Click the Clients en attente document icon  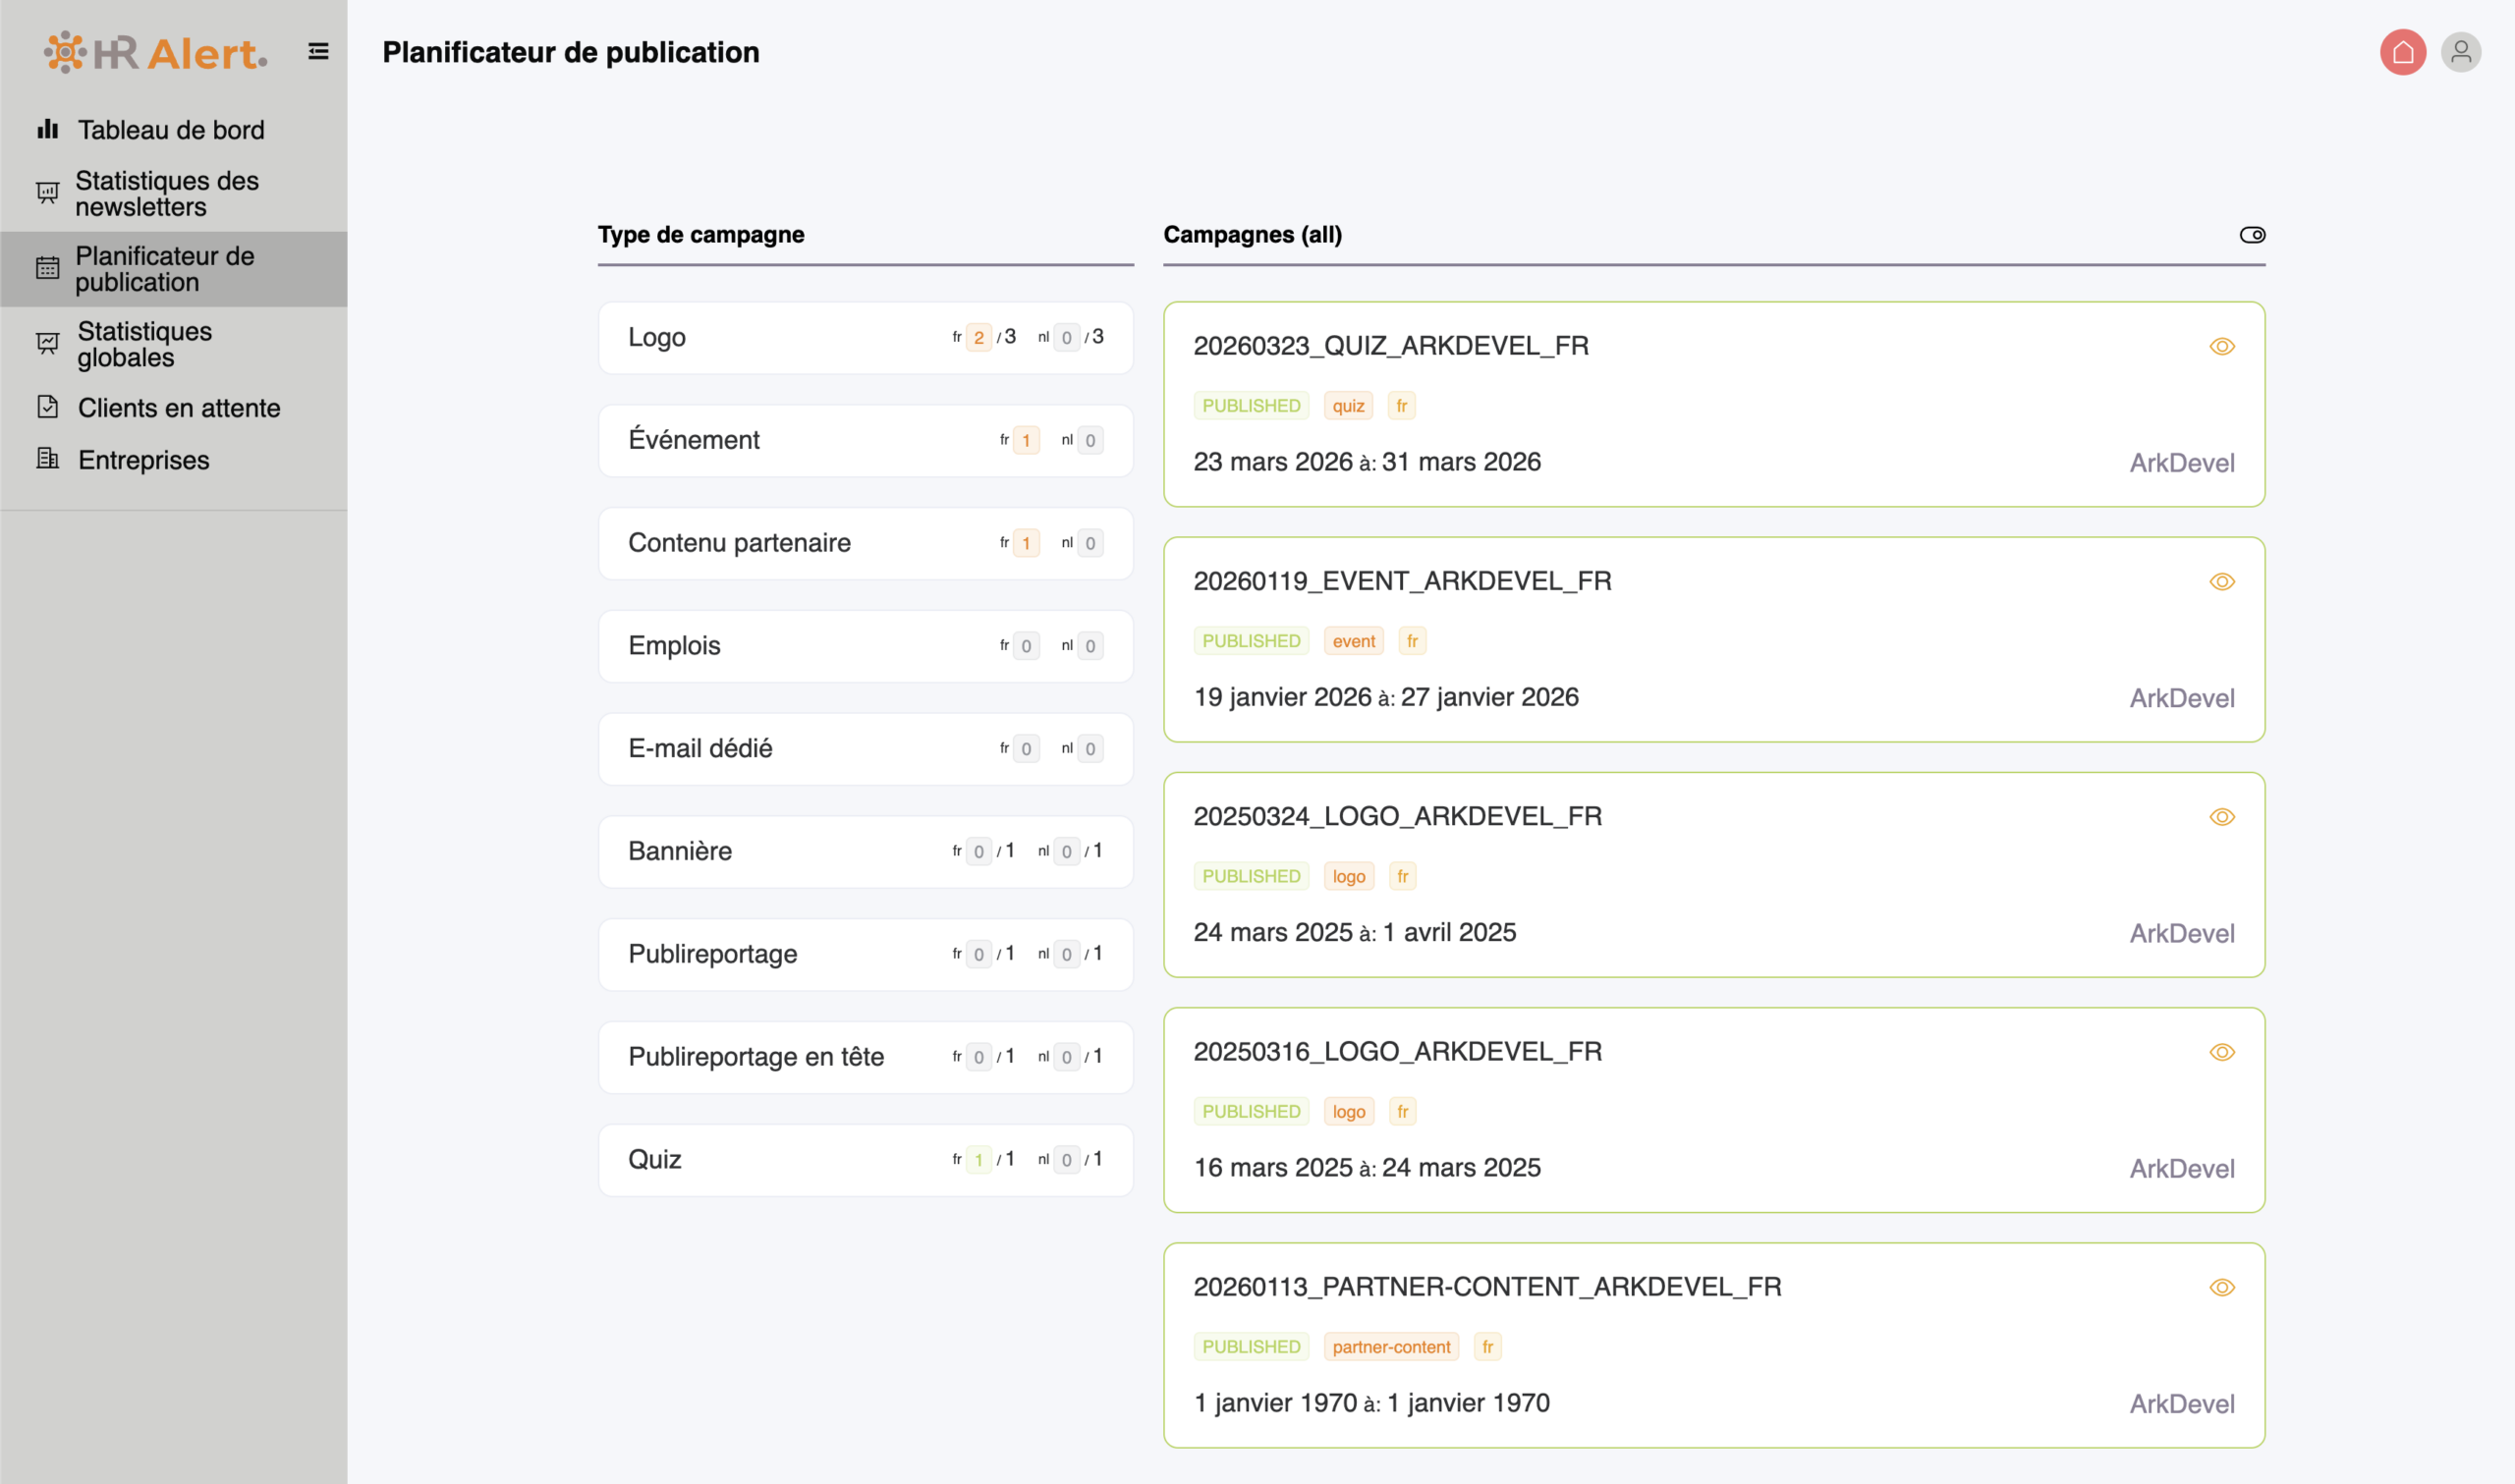(48, 407)
